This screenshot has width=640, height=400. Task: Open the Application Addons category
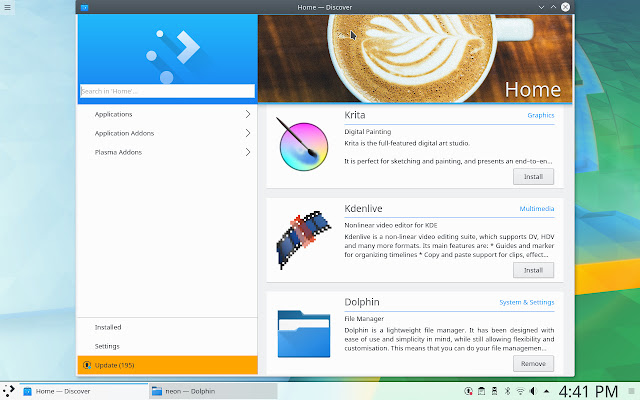coord(167,133)
